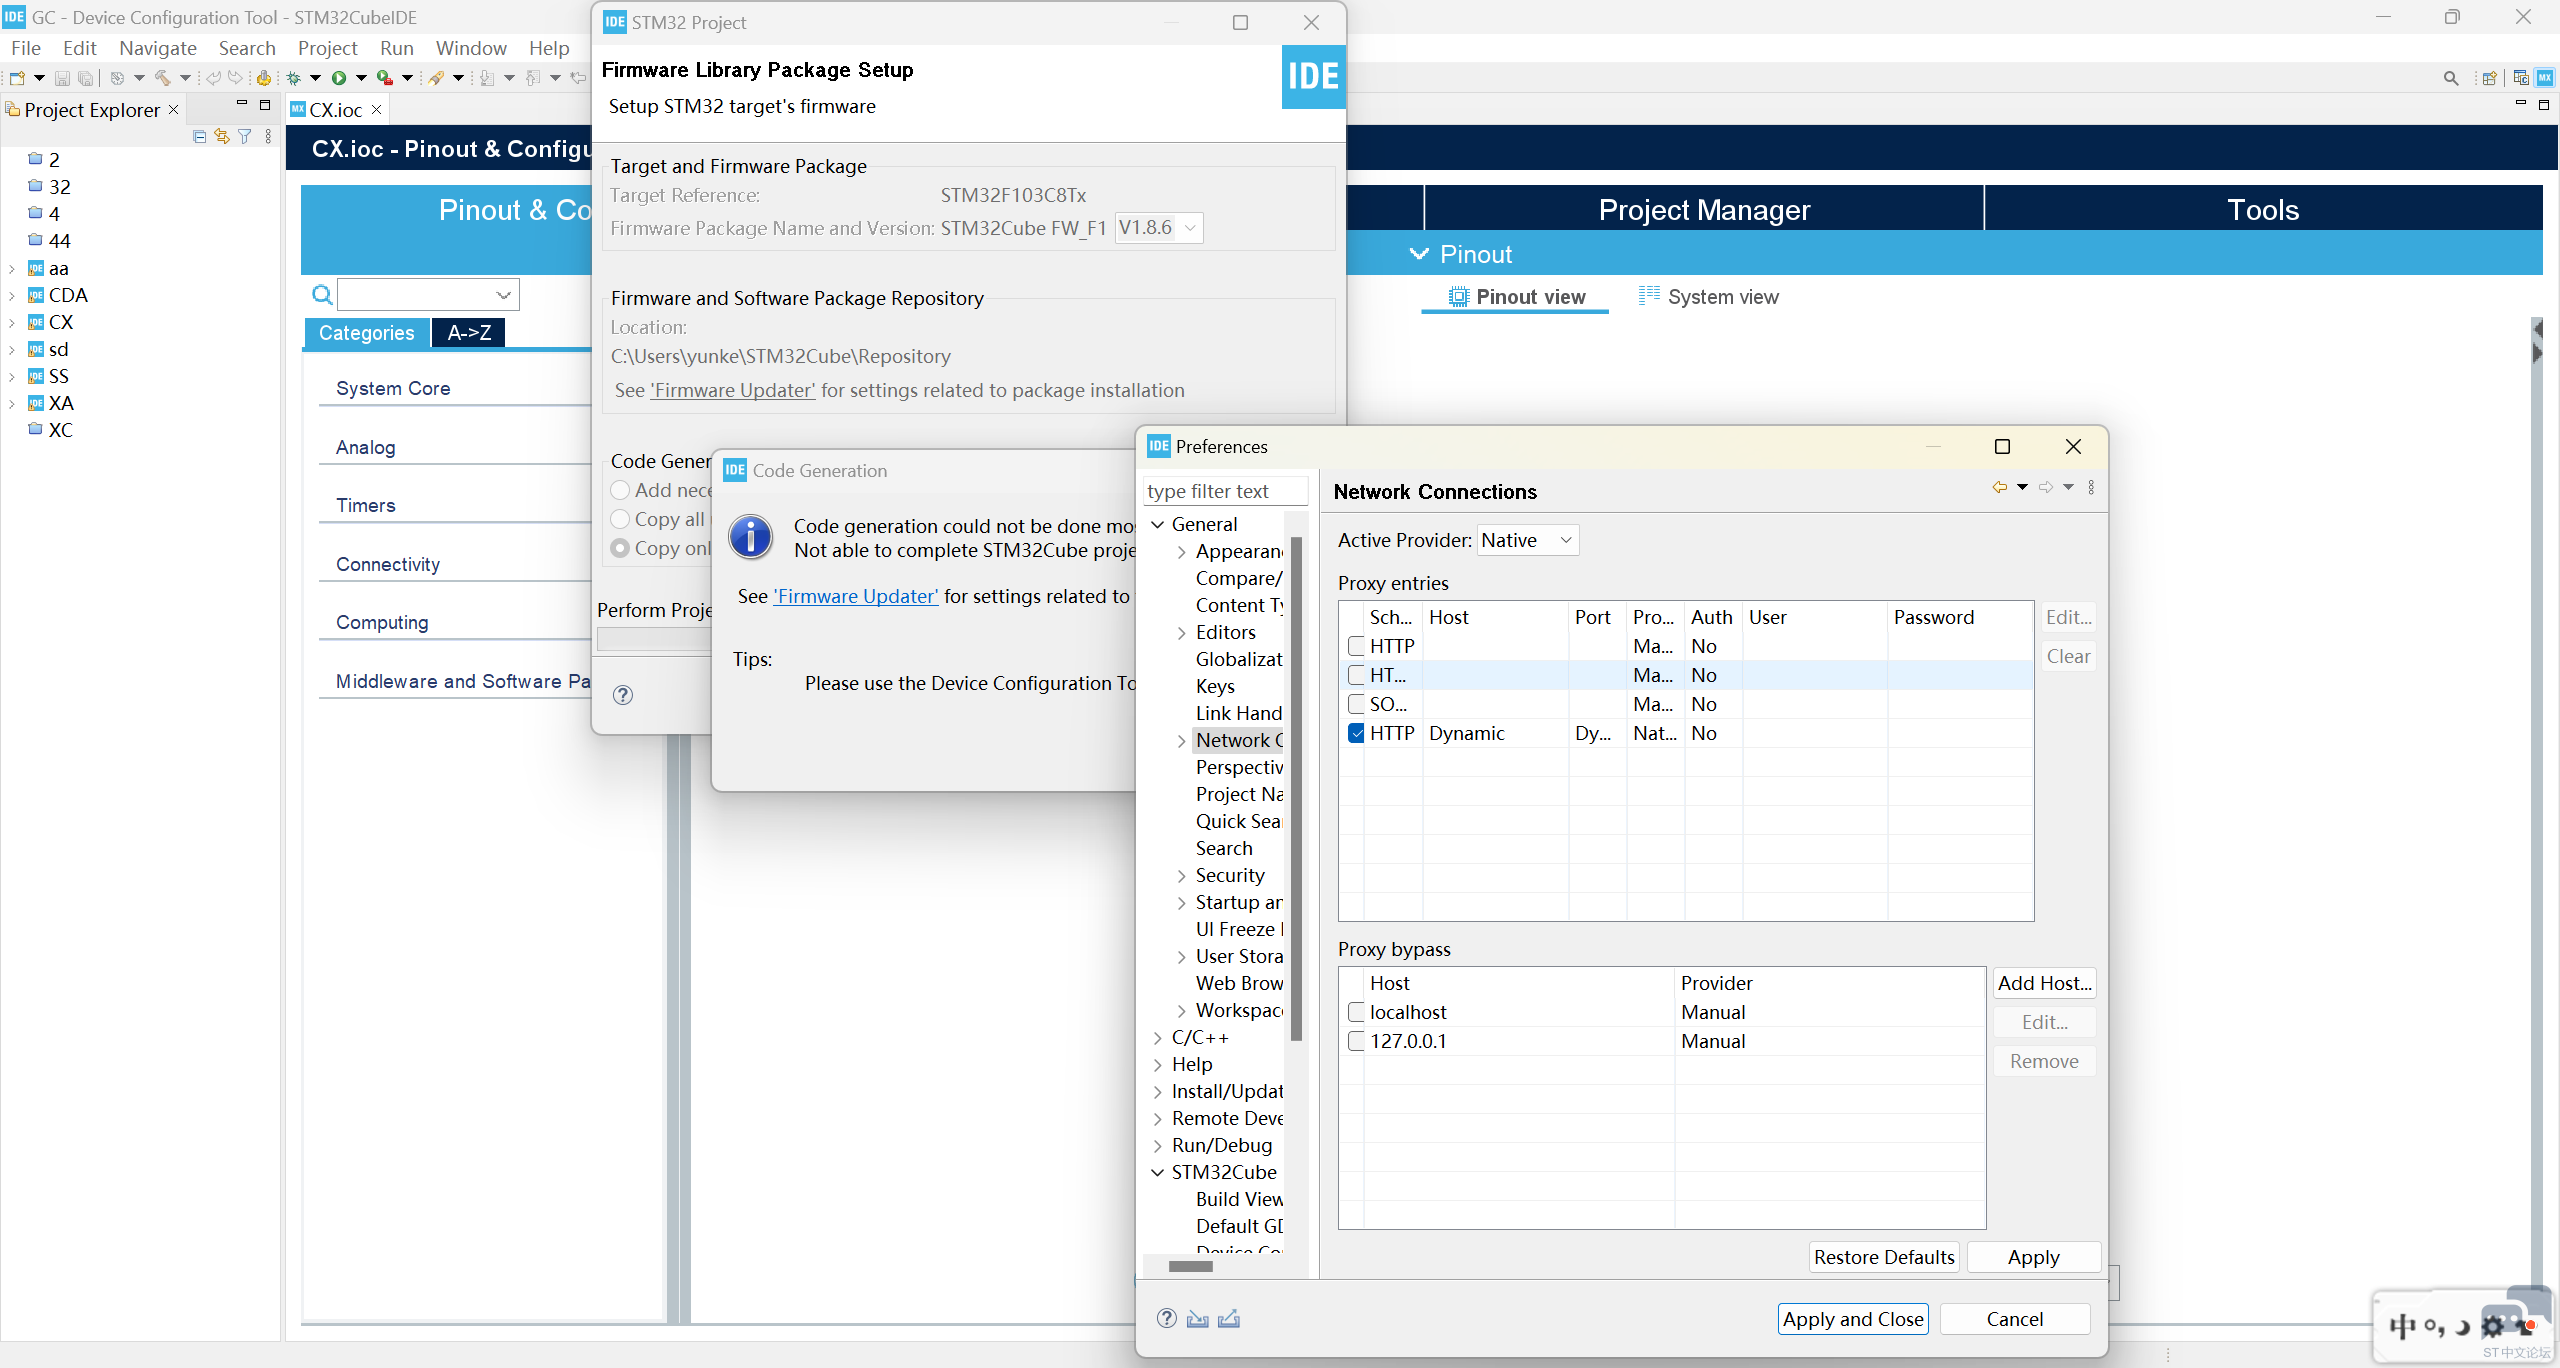Switch to the MX Device Configuration perspective

tap(2545, 78)
